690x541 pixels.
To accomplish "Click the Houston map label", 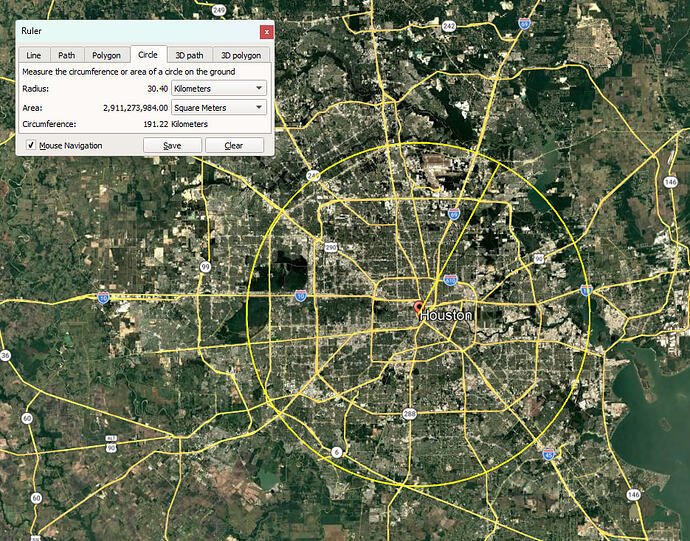I will pyautogui.click(x=446, y=315).
